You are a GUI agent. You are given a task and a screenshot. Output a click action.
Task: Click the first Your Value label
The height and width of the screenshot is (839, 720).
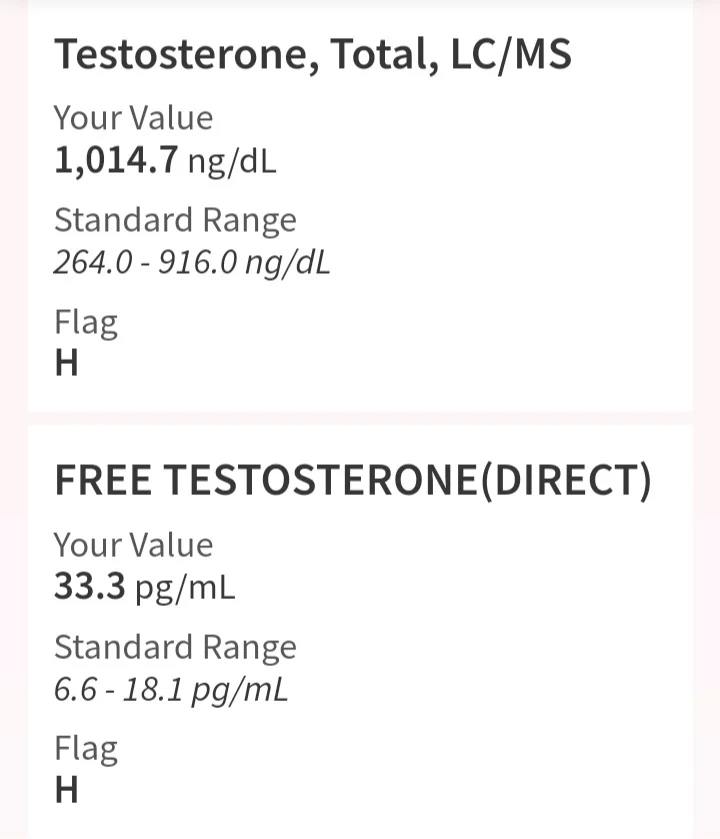click(133, 118)
